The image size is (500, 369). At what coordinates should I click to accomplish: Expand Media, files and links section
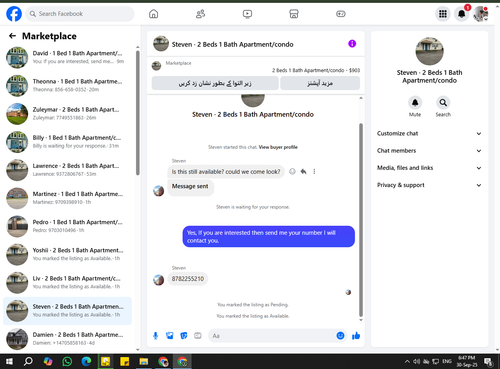429,168
